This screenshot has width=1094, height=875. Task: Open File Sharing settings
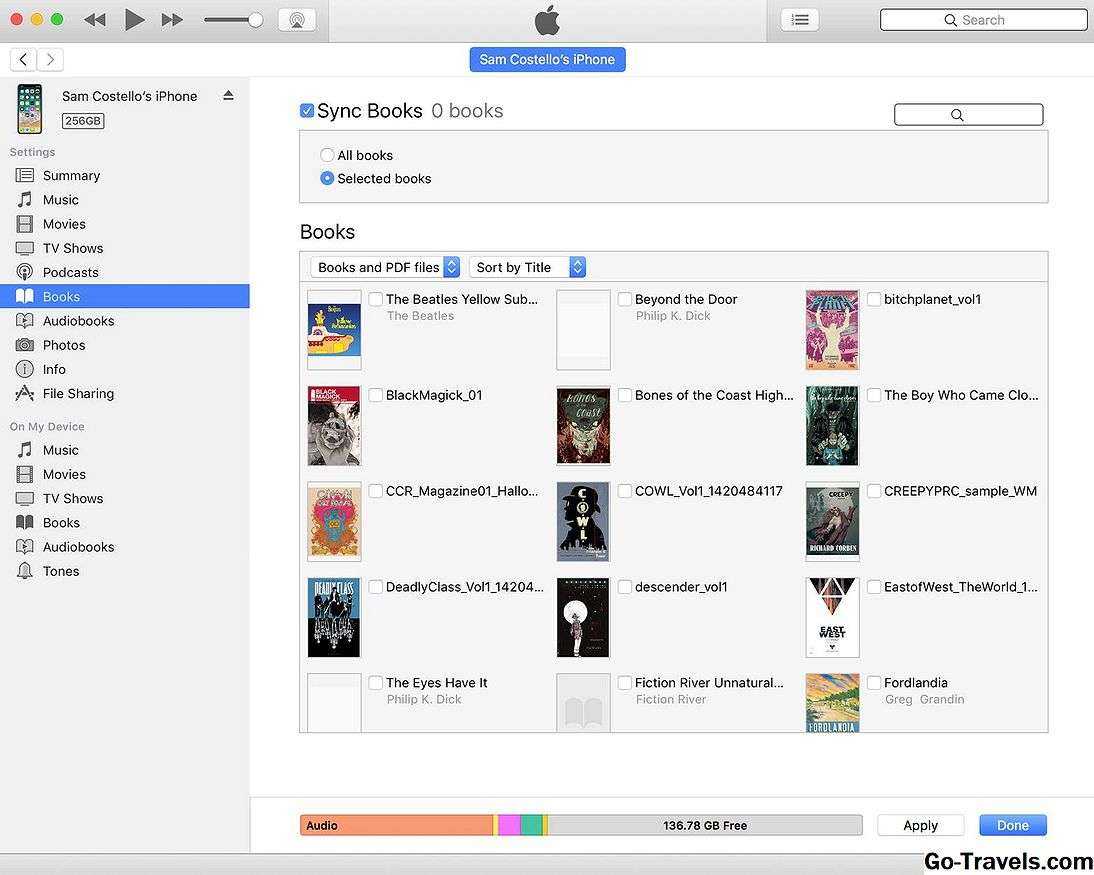(x=78, y=393)
